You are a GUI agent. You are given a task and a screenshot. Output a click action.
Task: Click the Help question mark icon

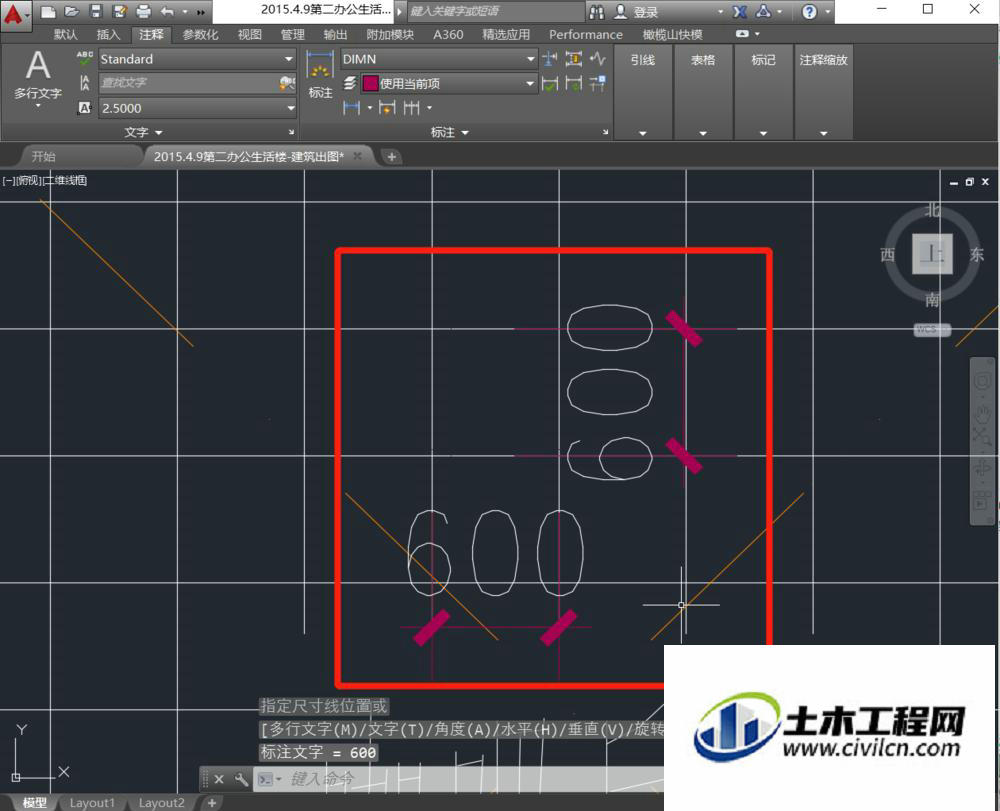pos(809,11)
